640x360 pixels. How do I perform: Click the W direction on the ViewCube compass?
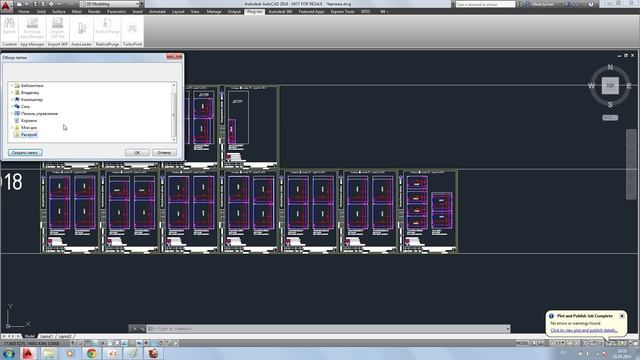[x=591, y=86]
